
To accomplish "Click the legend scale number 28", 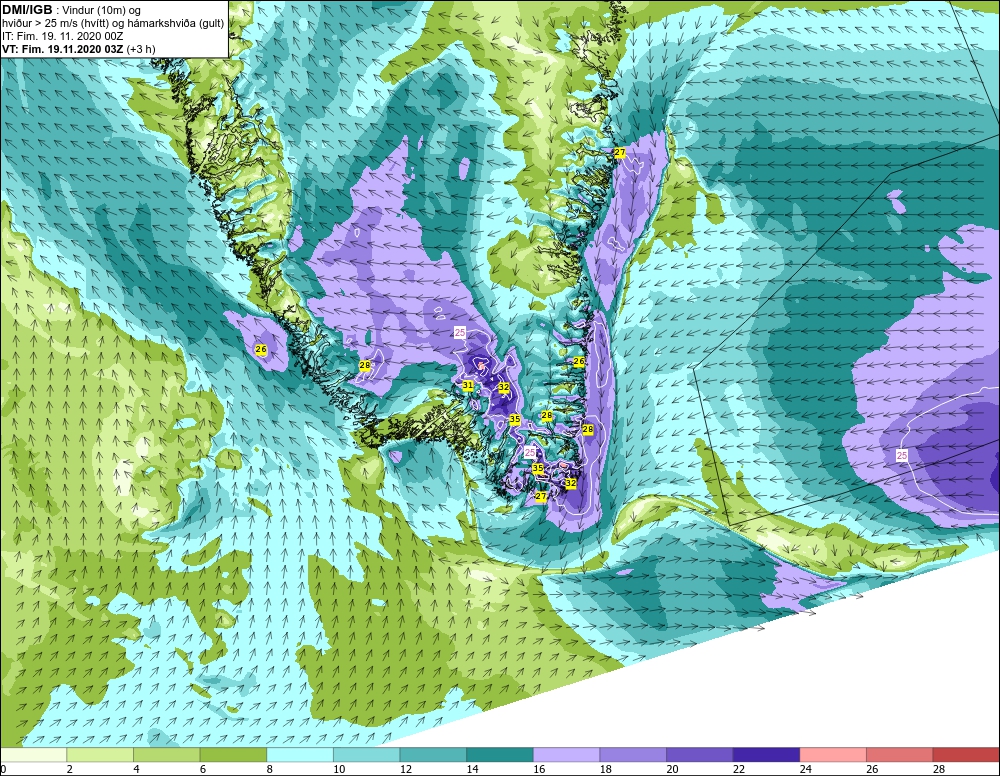I will [x=939, y=770].
